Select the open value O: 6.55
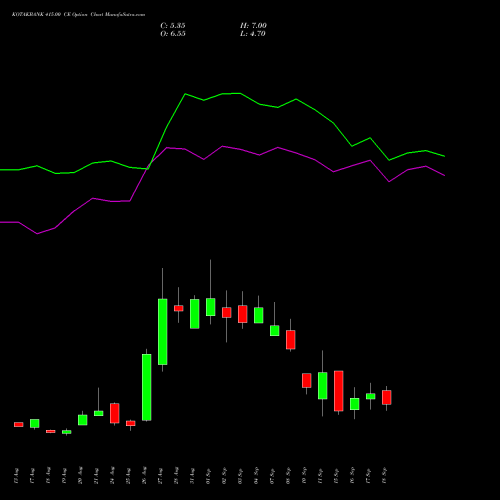The image size is (500, 500). (x=173, y=34)
